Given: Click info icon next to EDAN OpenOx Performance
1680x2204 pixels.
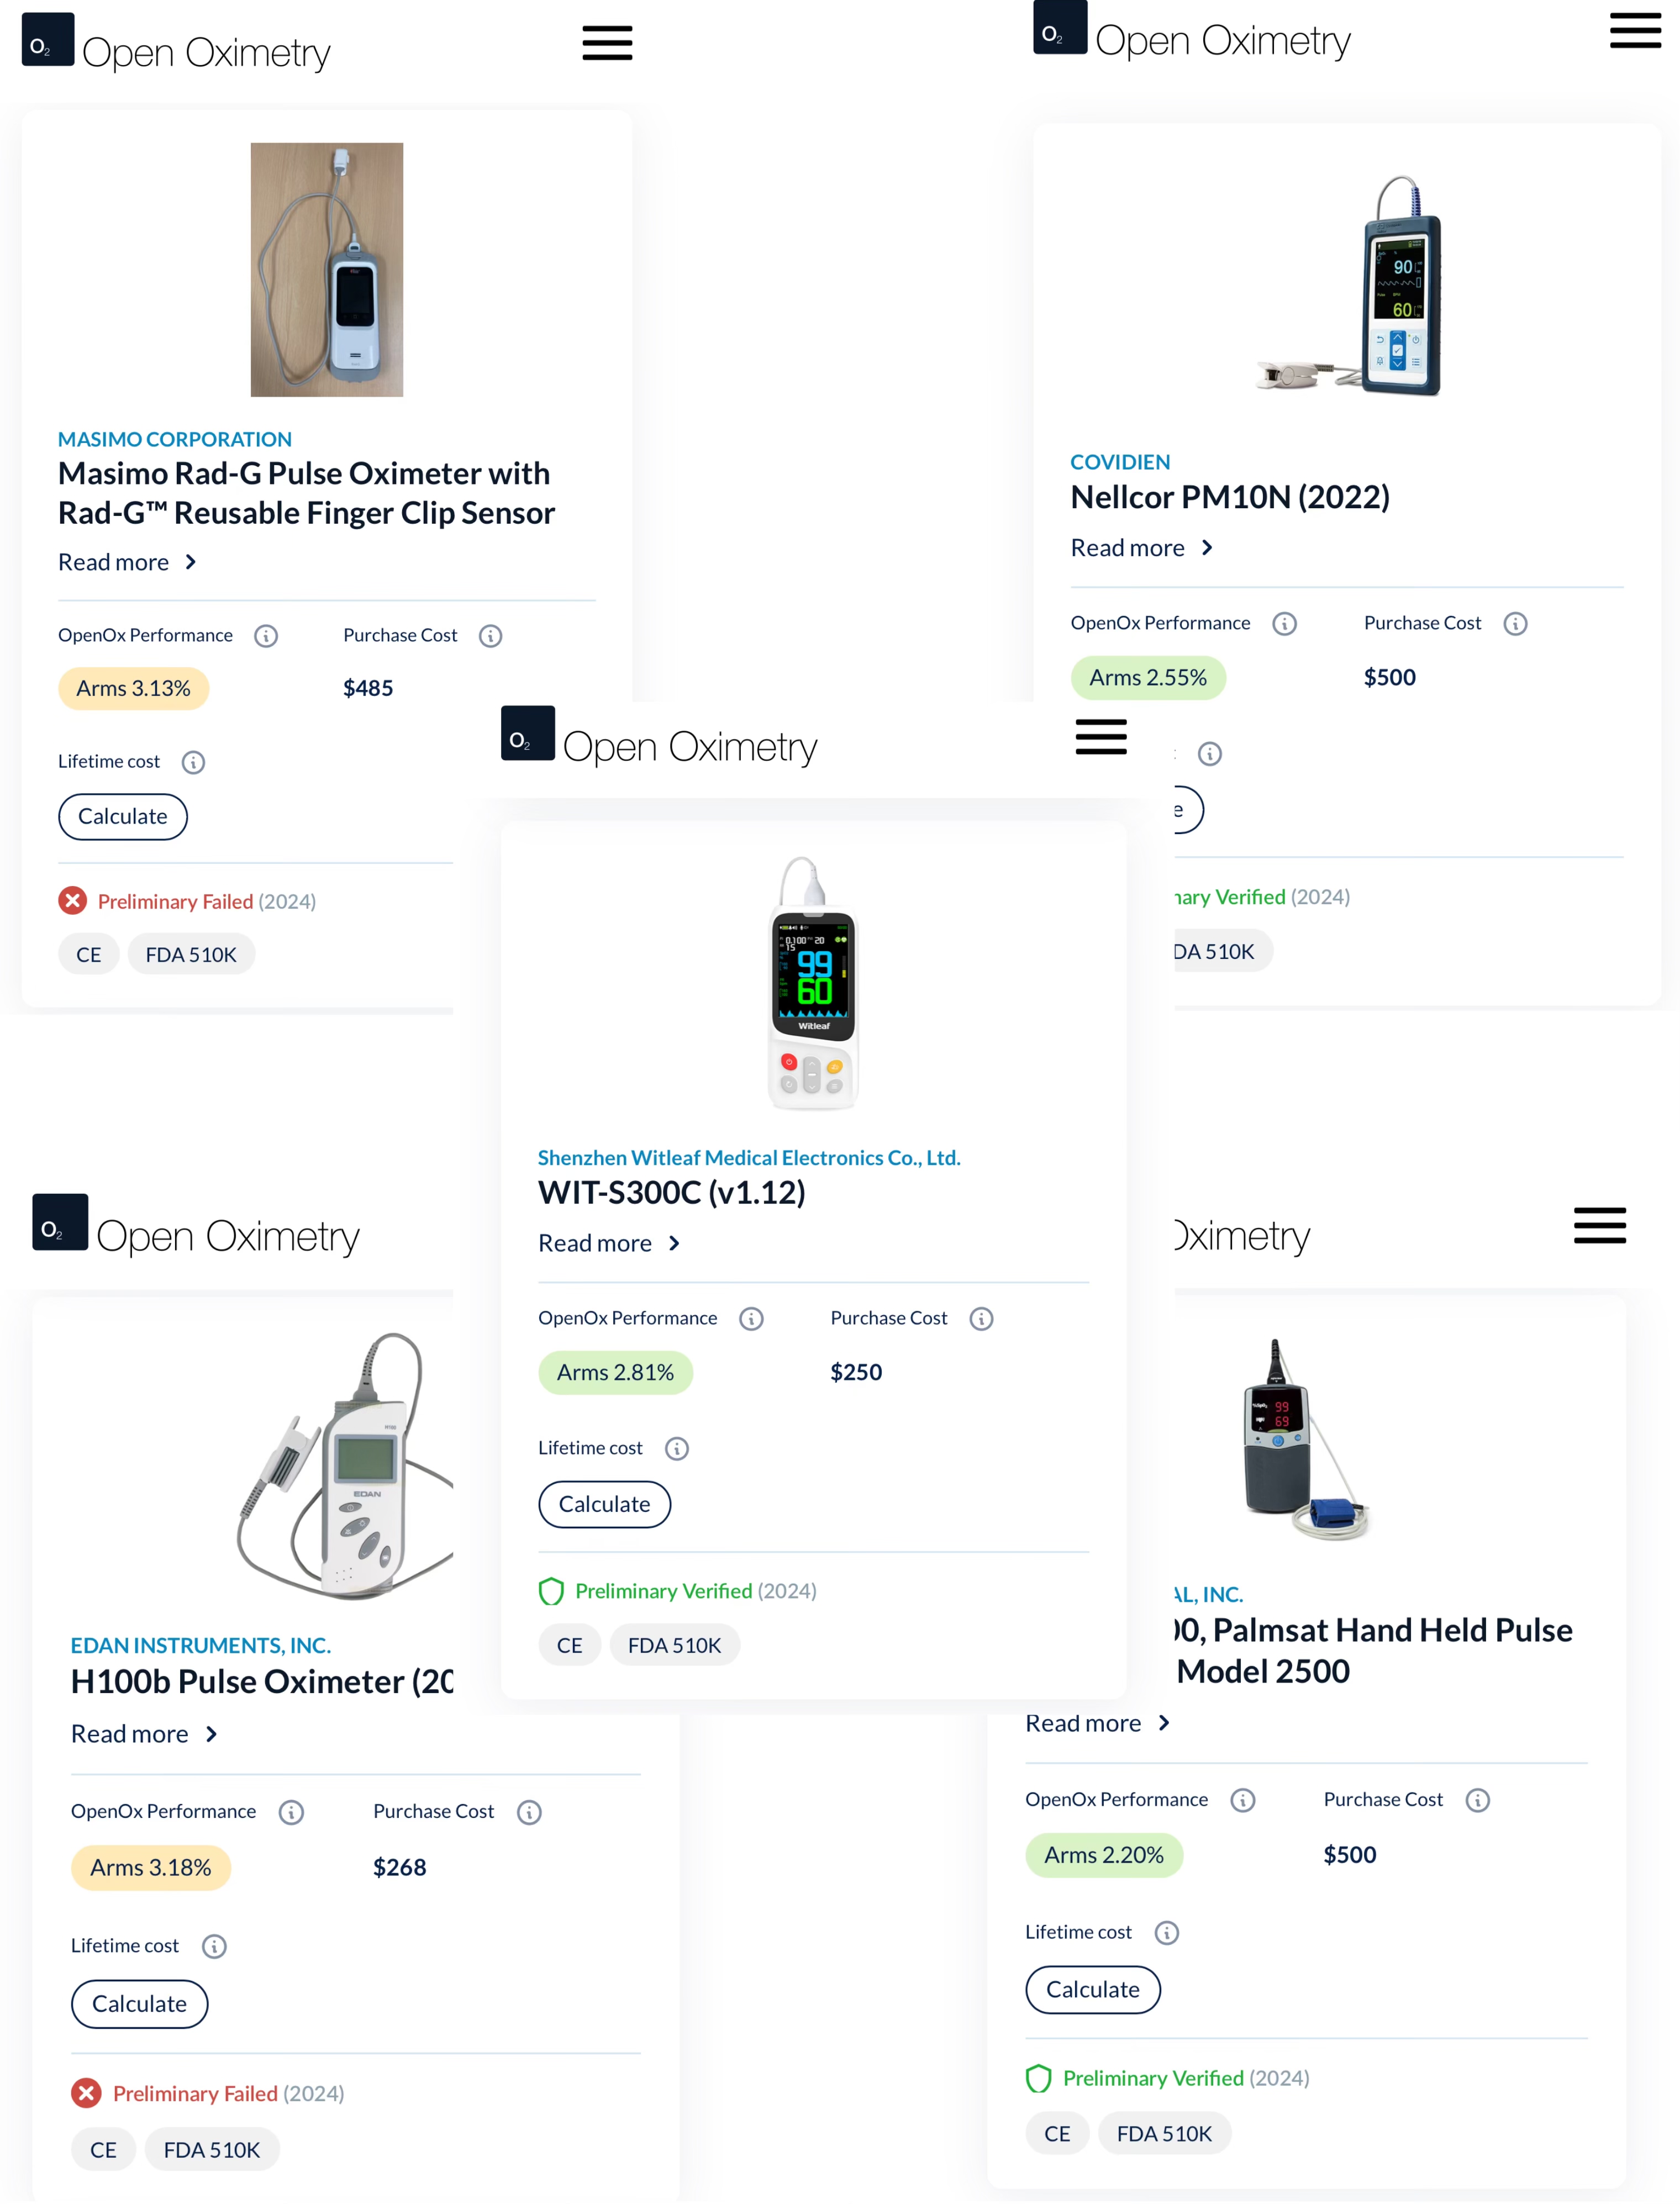Looking at the screenshot, I should coord(291,1812).
